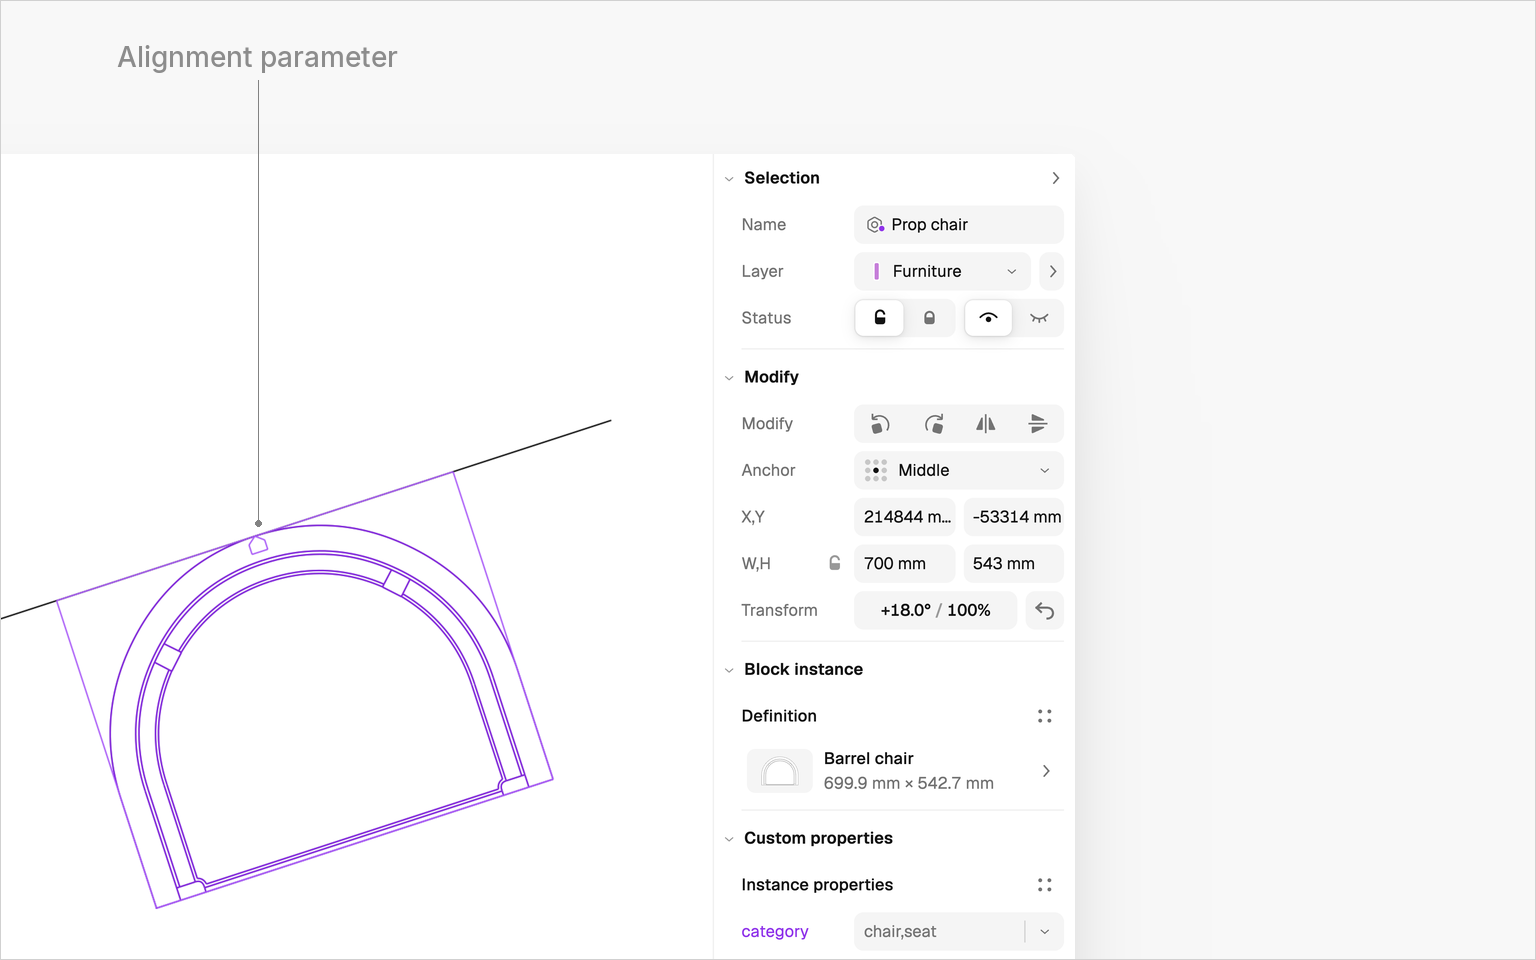Click the Definition label

pyautogui.click(x=779, y=716)
